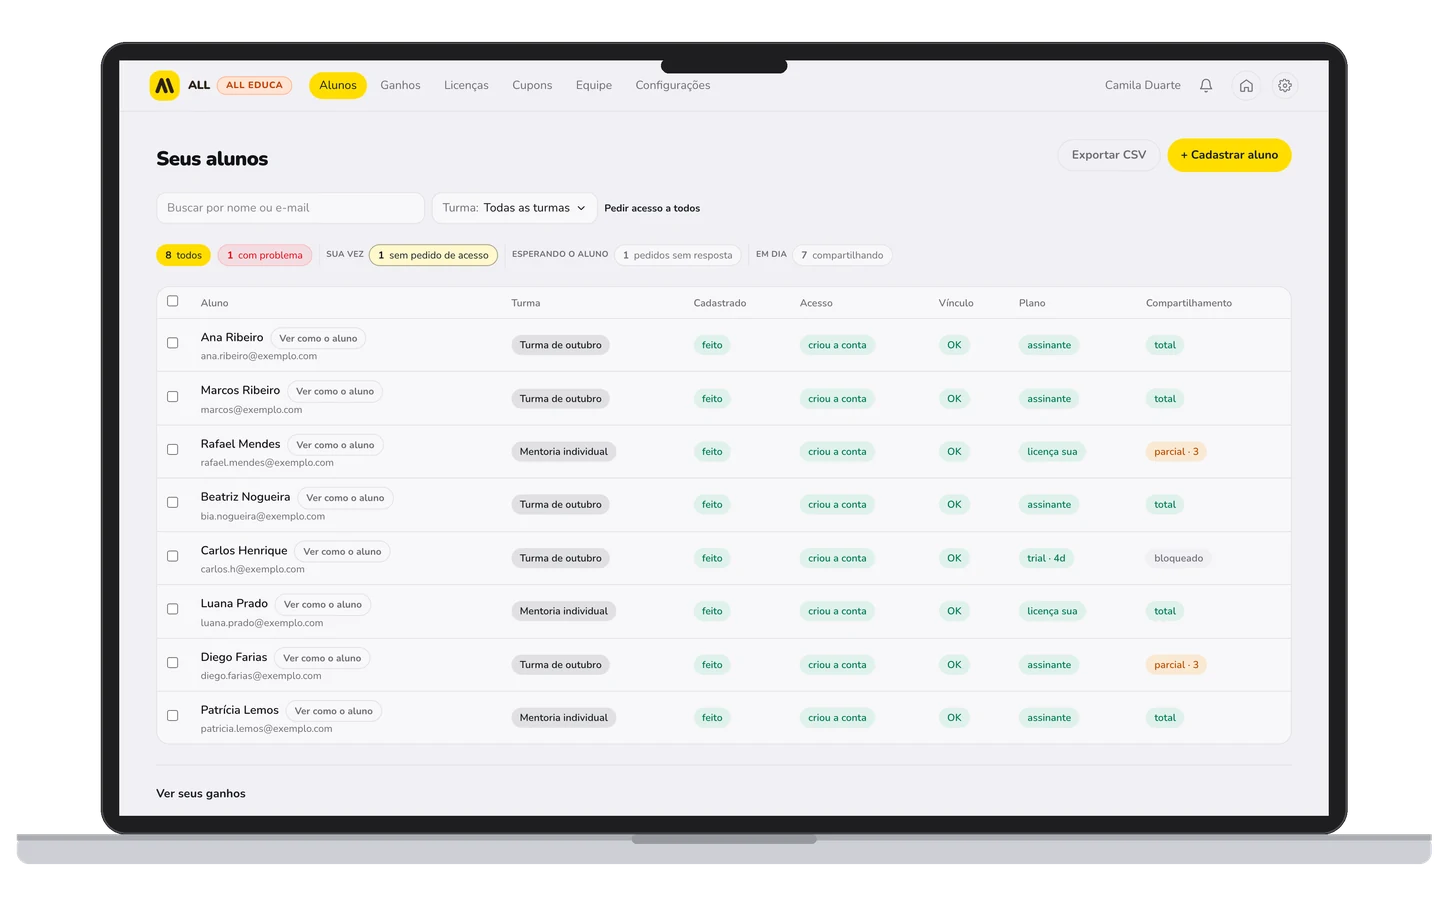1448x914 pixels.
Task: Open the Equipe tab
Action: coord(594,85)
